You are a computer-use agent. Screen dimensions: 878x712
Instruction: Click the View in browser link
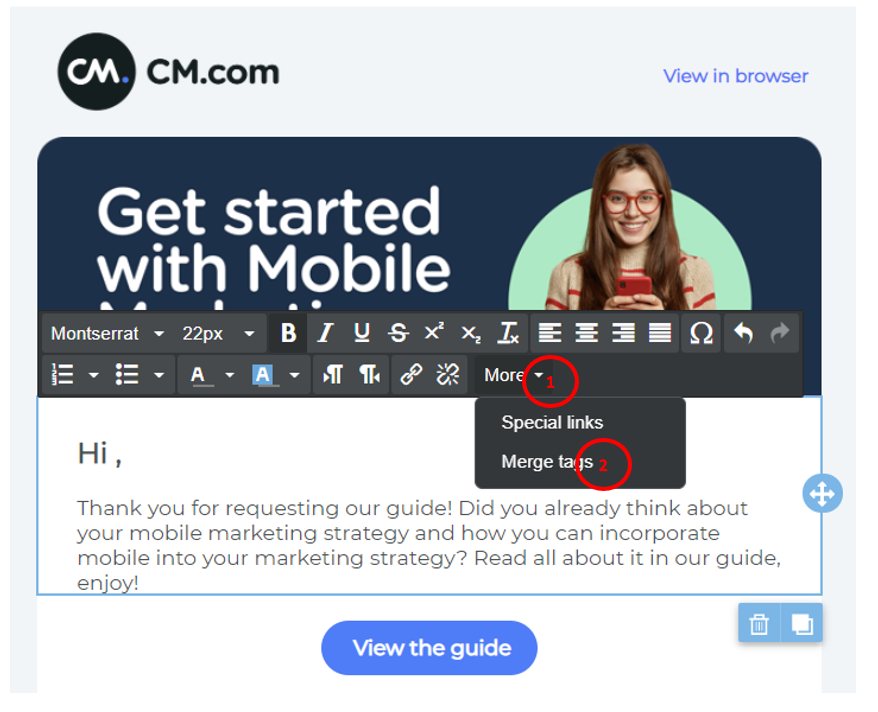click(x=735, y=76)
